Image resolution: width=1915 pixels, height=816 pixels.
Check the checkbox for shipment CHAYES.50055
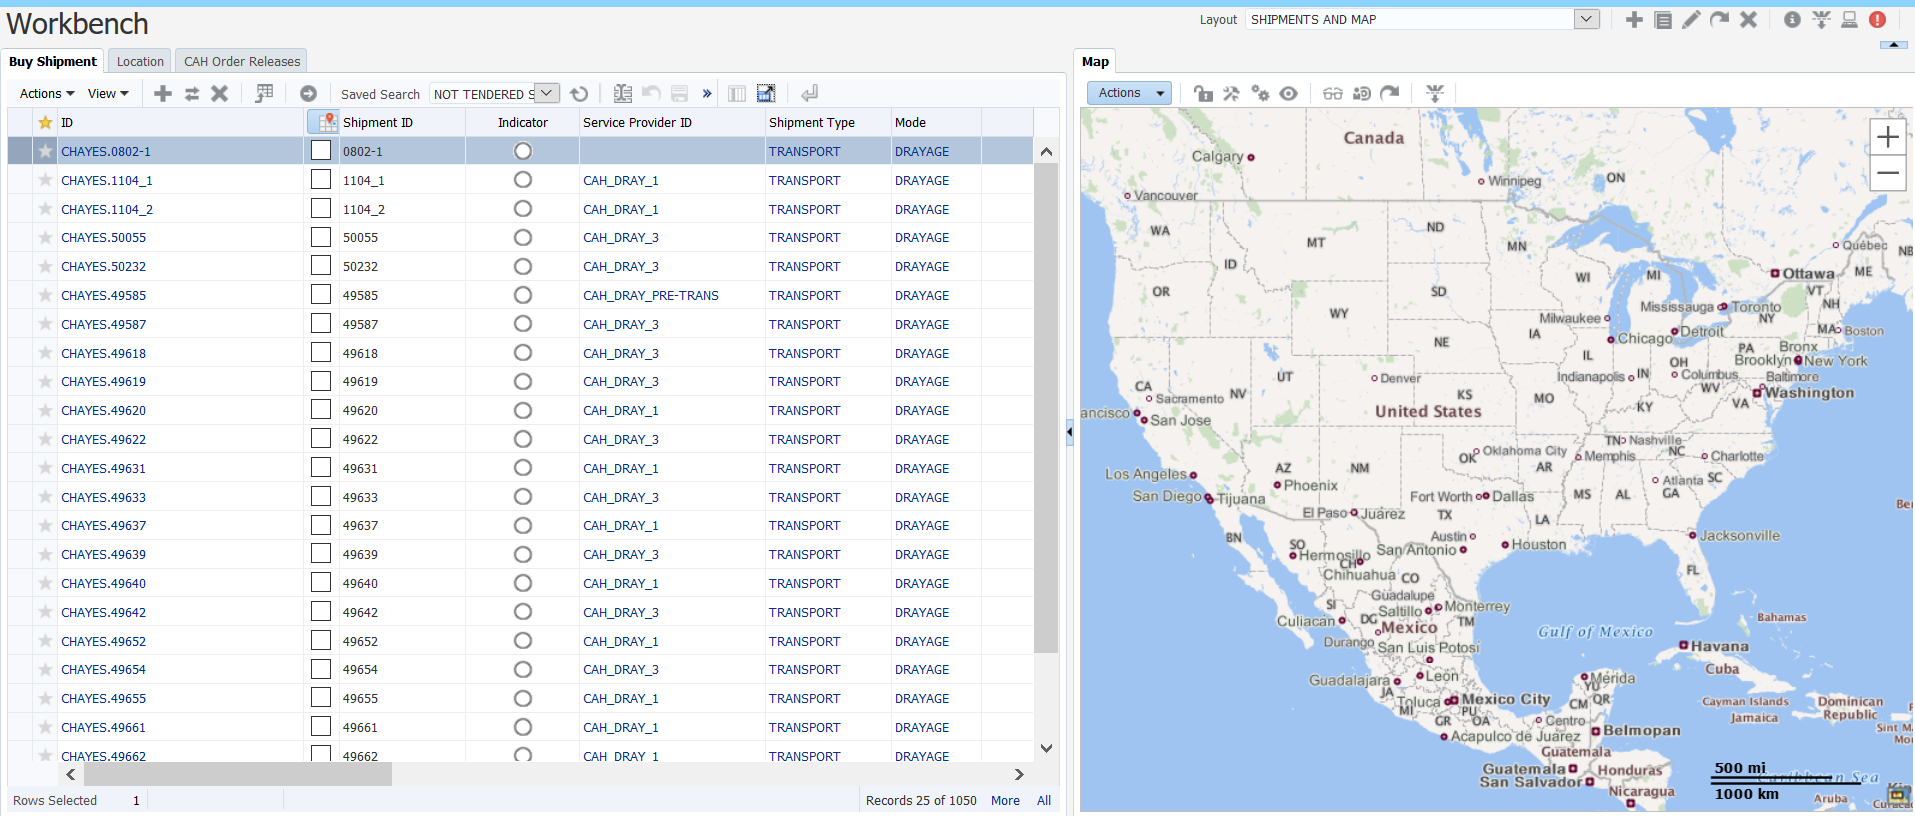click(321, 238)
